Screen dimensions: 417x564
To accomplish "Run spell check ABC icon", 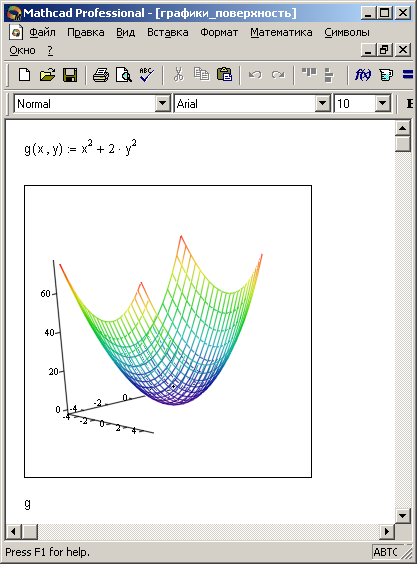I will [147, 75].
